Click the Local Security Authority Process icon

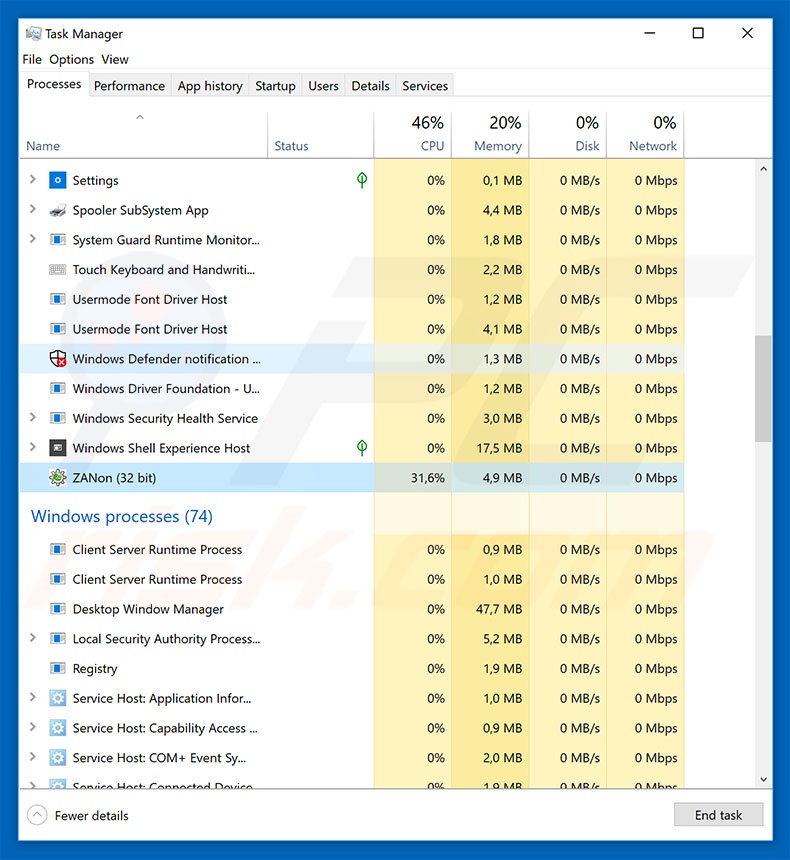tap(58, 638)
